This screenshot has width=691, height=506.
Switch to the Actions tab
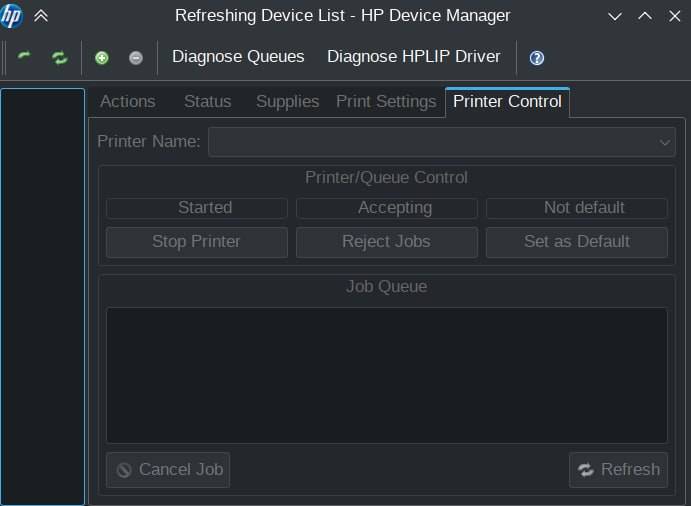point(127,101)
